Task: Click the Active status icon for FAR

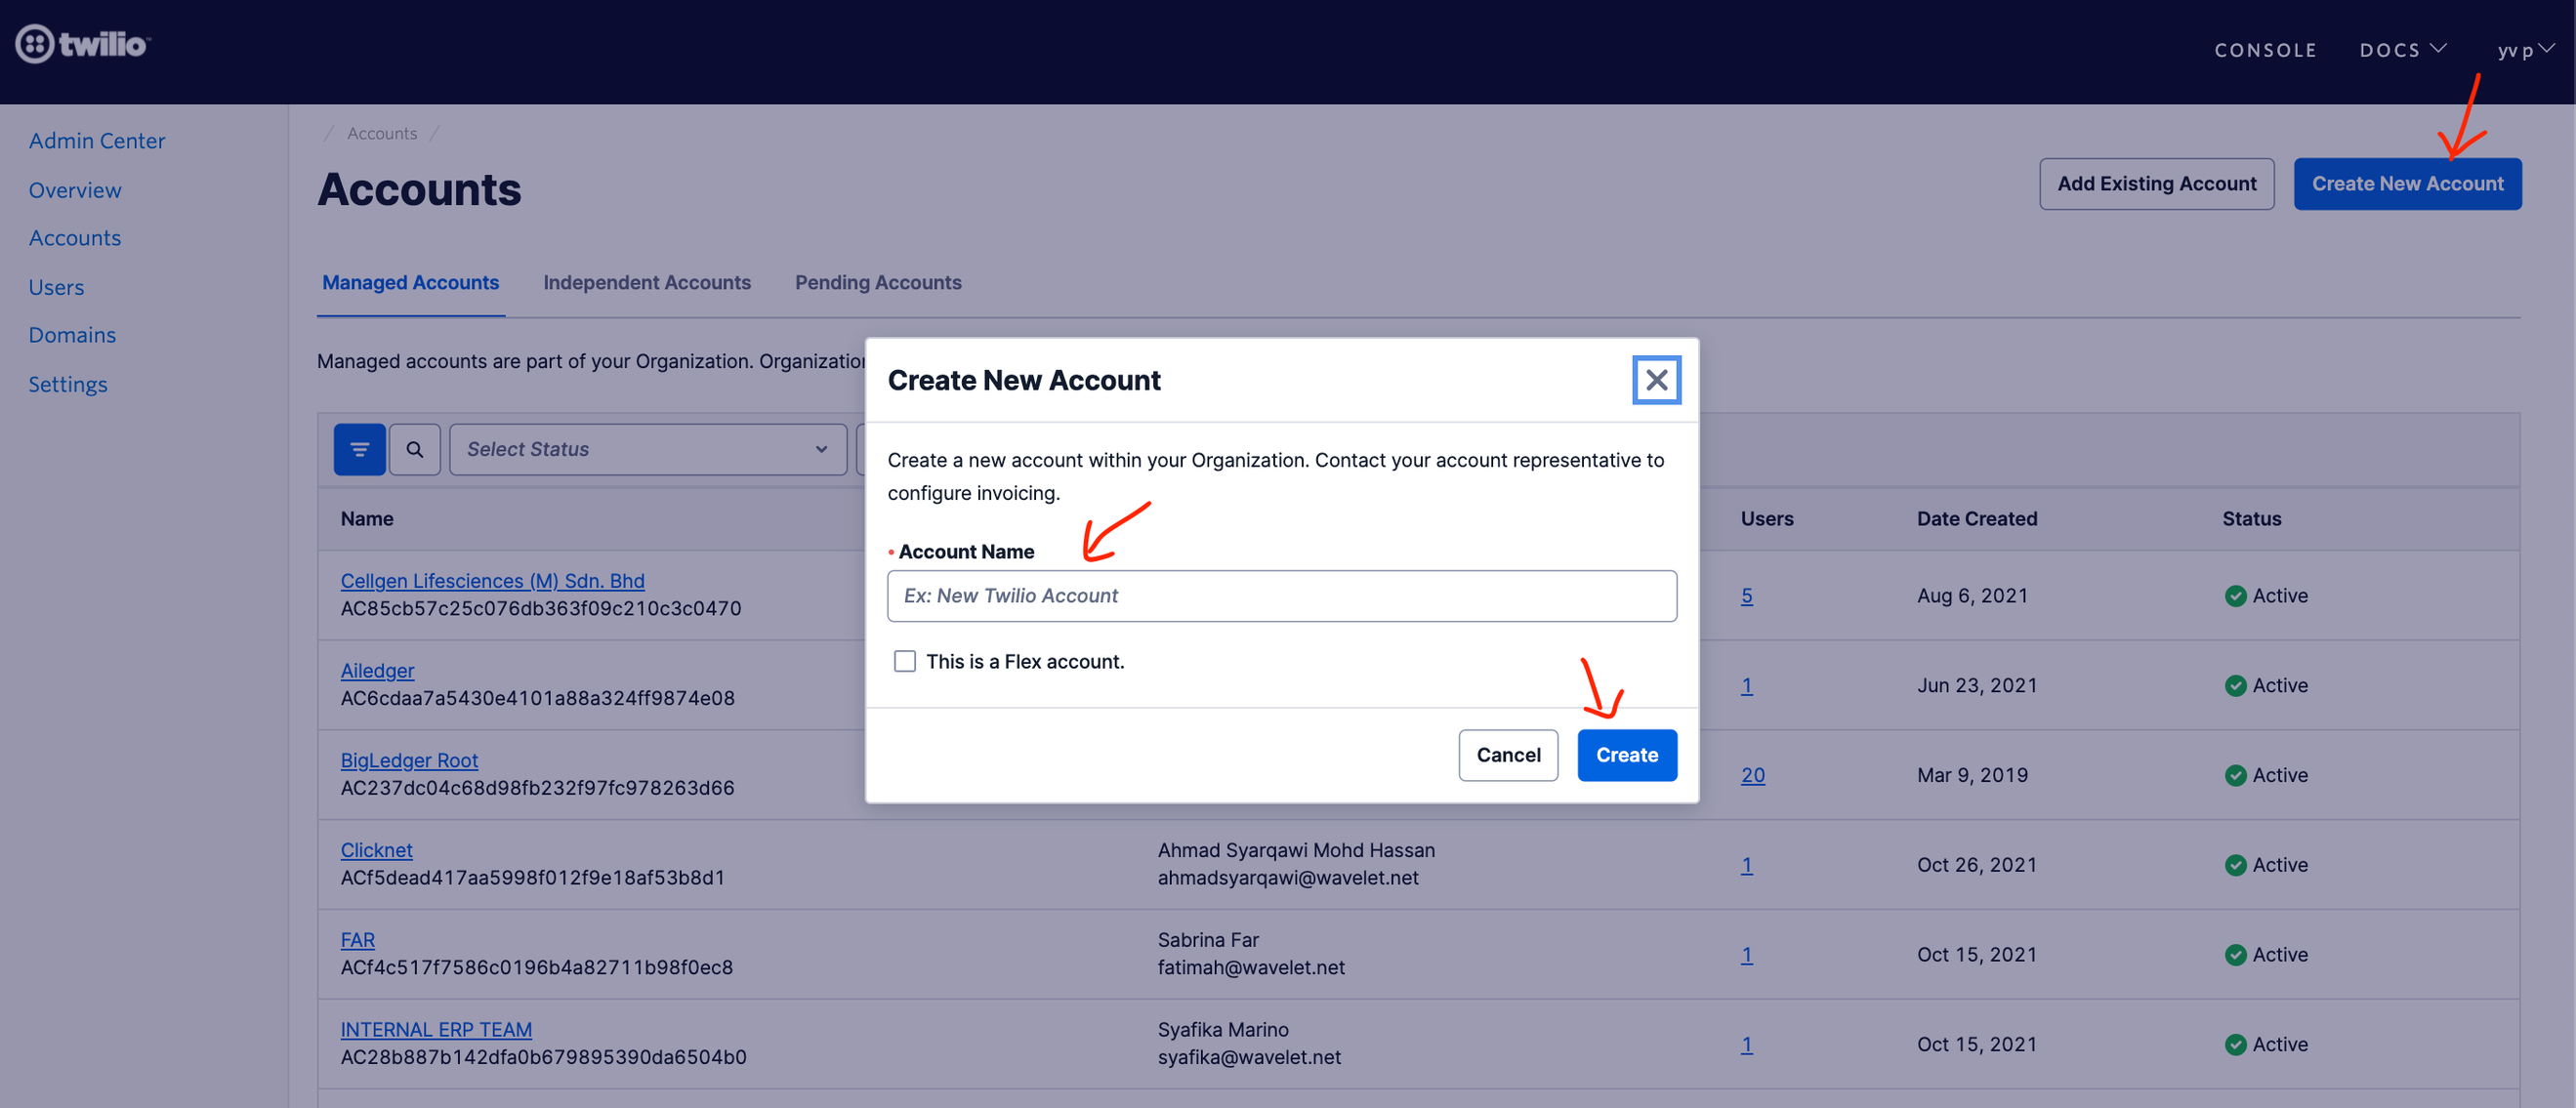Action: [2235, 955]
